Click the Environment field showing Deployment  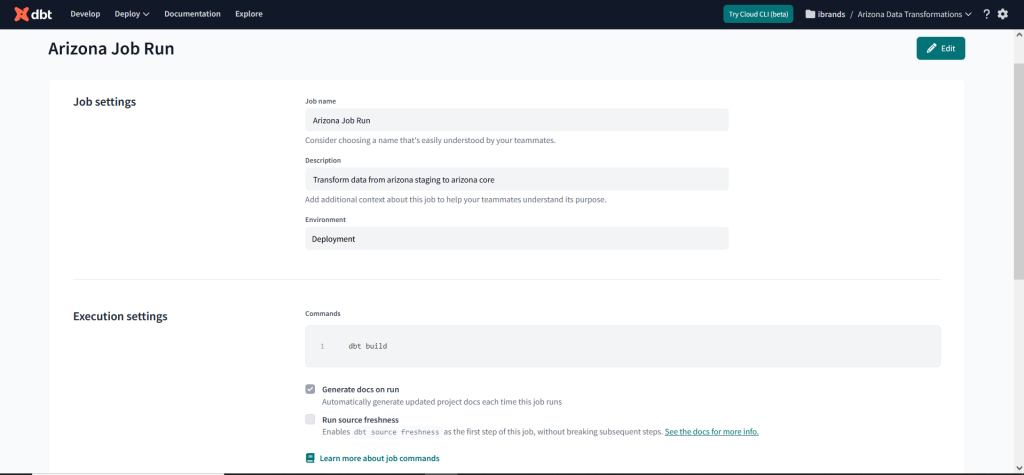pyautogui.click(x=516, y=239)
